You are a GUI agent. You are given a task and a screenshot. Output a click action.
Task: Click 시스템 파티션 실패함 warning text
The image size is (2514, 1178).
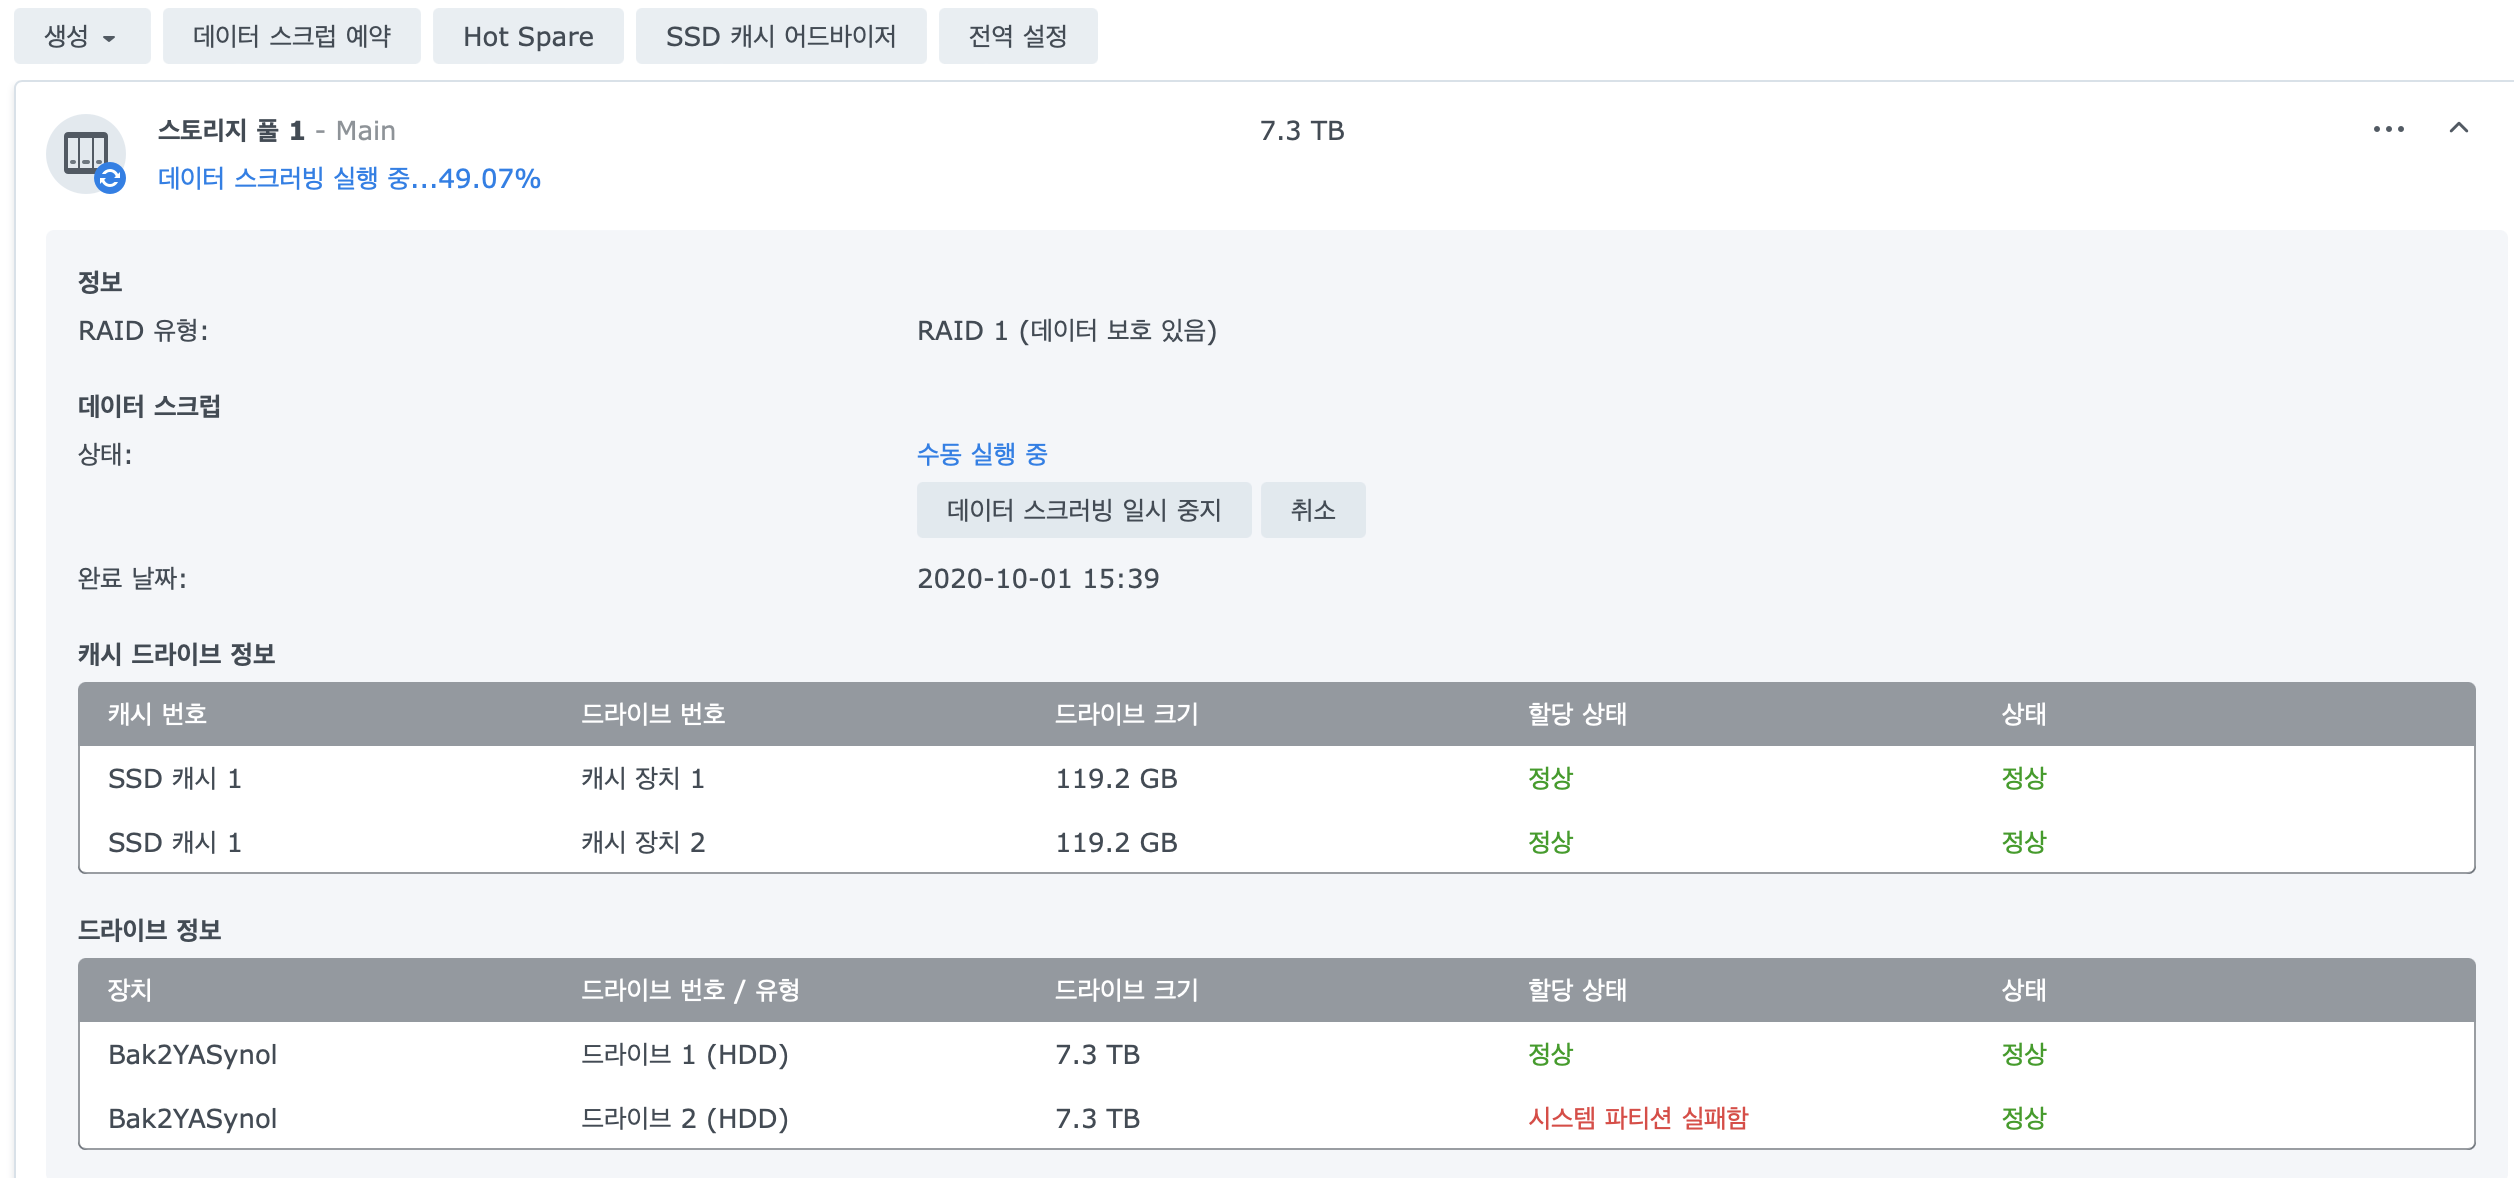[1637, 1118]
